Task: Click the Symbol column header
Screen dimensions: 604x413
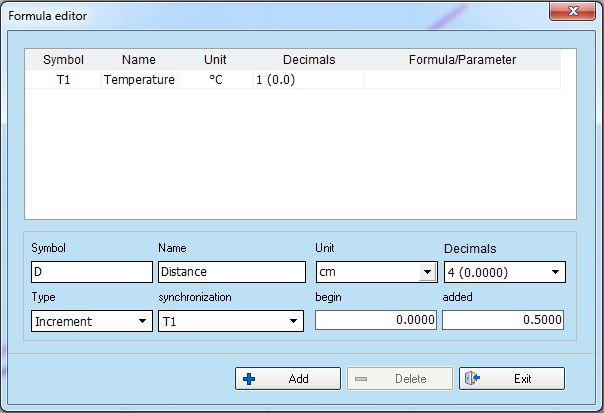Action: click(64, 60)
